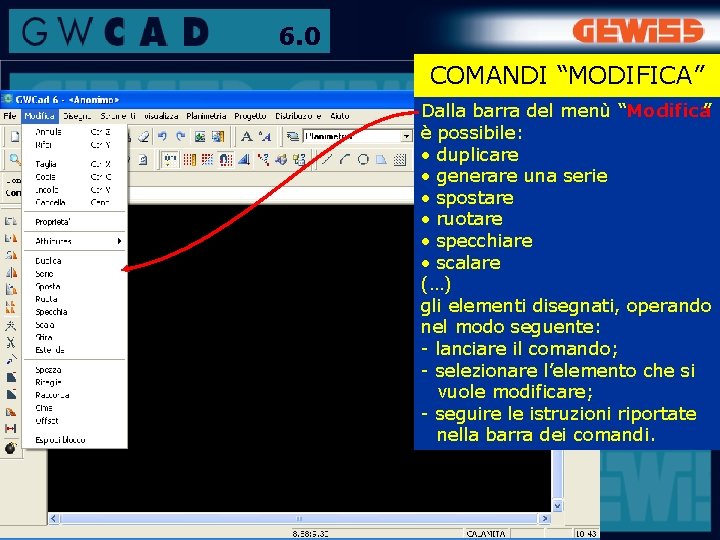This screenshot has width=720, height=540.
Task: Select the Circle draw tool
Action: (x=363, y=160)
